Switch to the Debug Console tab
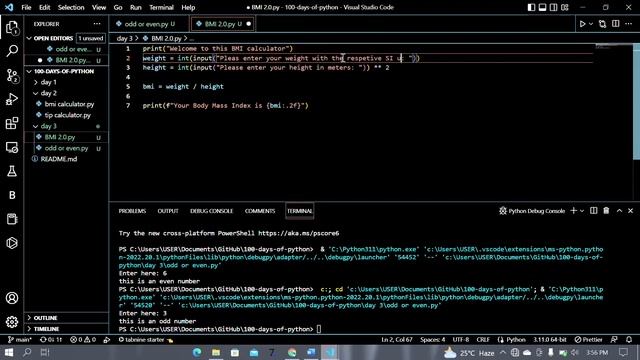This screenshot has width=640, height=360. pyautogui.click(x=211, y=211)
